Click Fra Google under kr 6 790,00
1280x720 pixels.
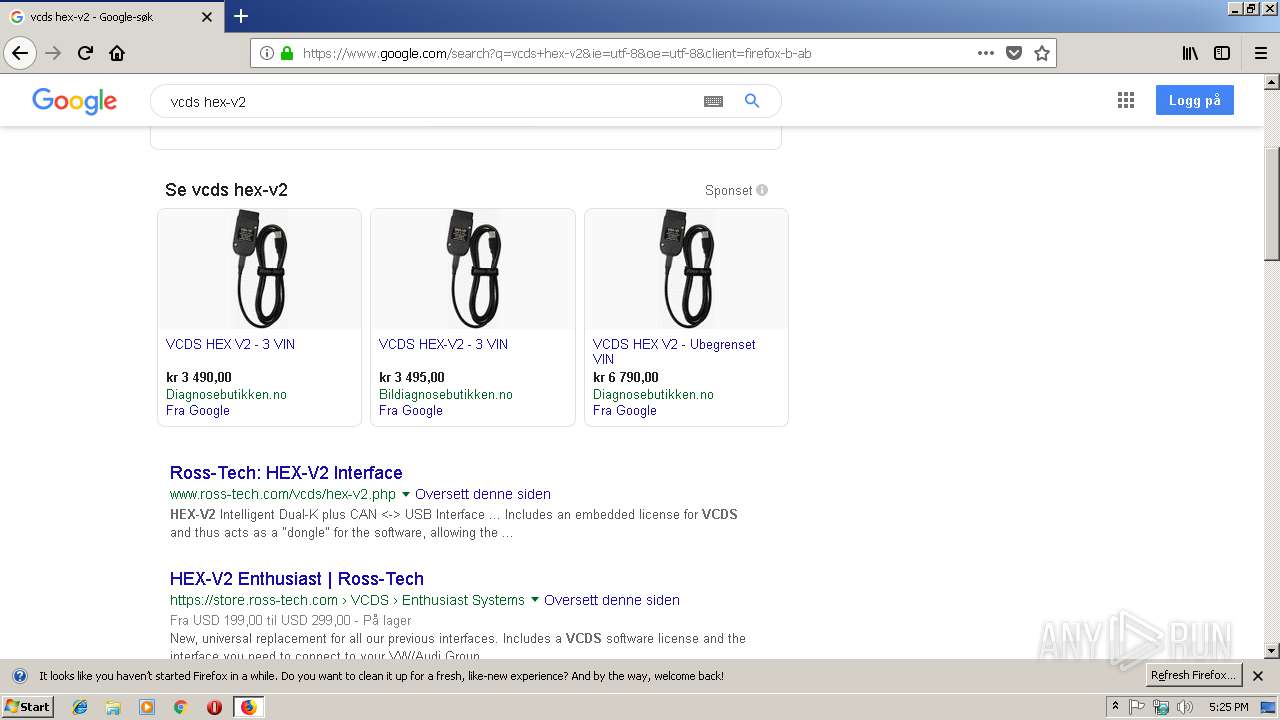click(625, 410)
